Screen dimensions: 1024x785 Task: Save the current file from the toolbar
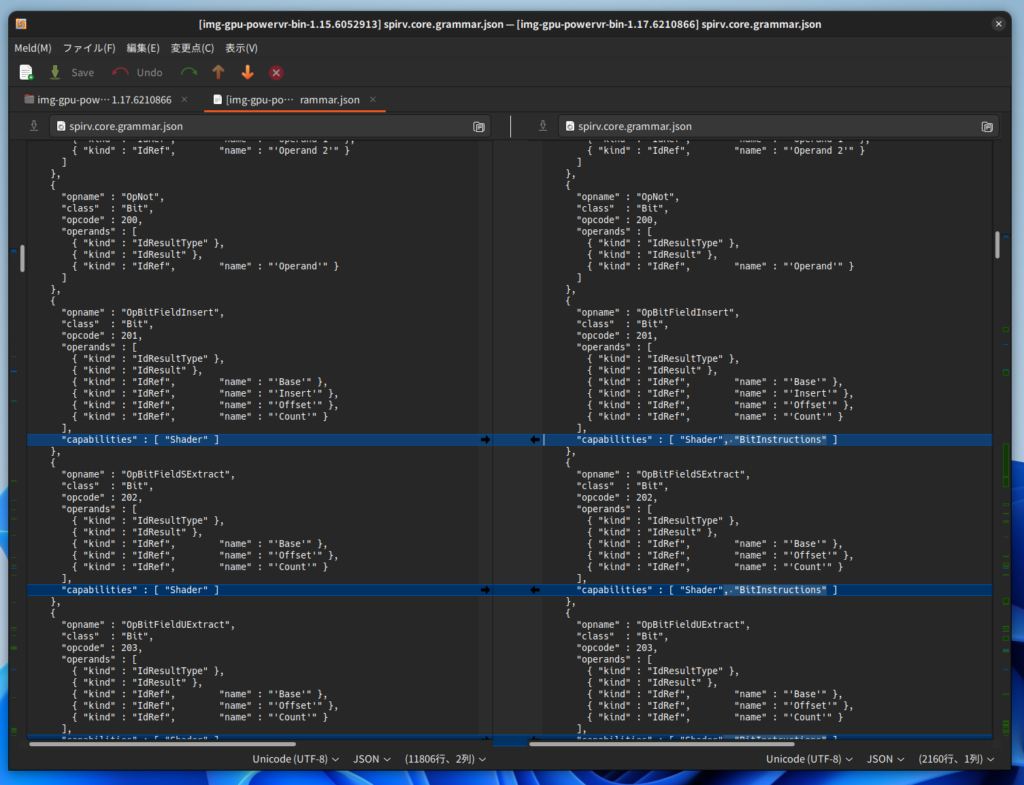click(x=72, y=72)
